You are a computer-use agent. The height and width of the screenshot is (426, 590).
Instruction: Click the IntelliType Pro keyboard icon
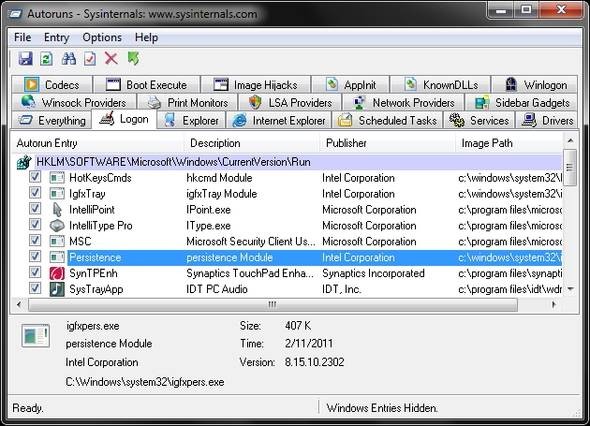[x=57, y=225]
